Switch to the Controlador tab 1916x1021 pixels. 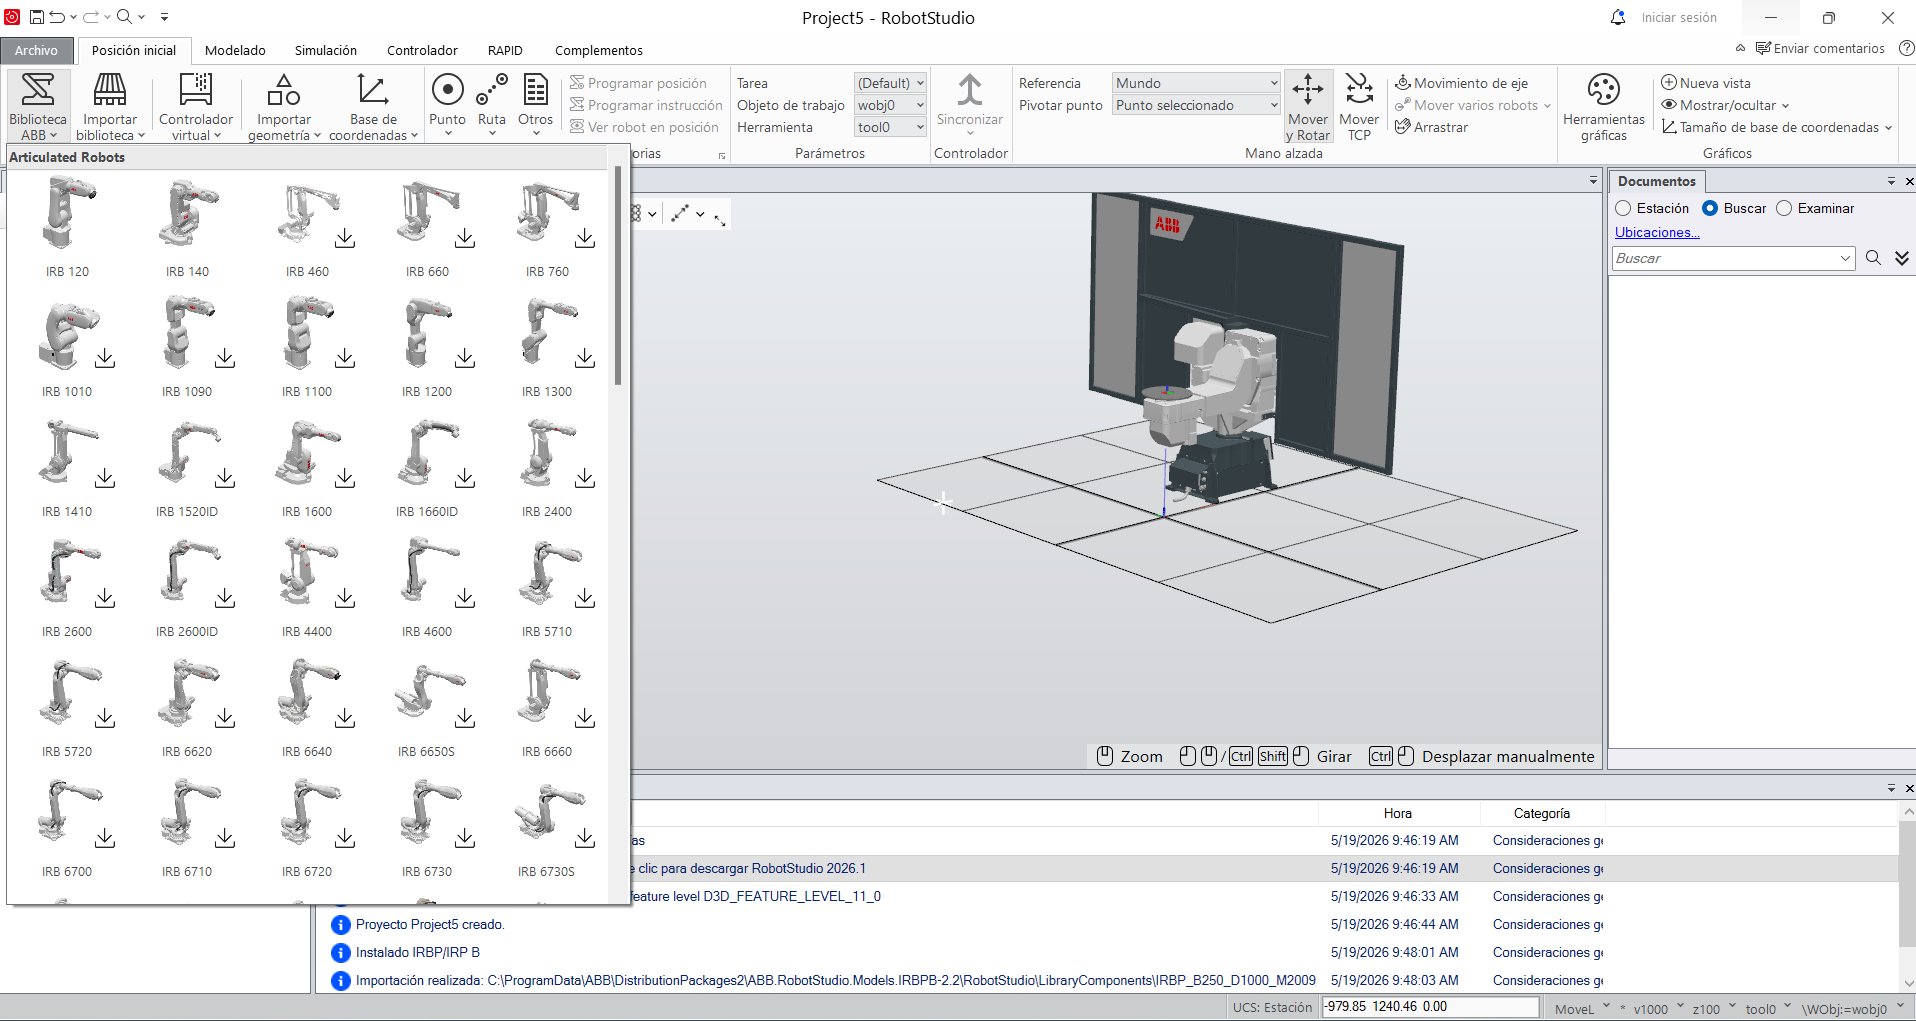[x=422, y=50]
